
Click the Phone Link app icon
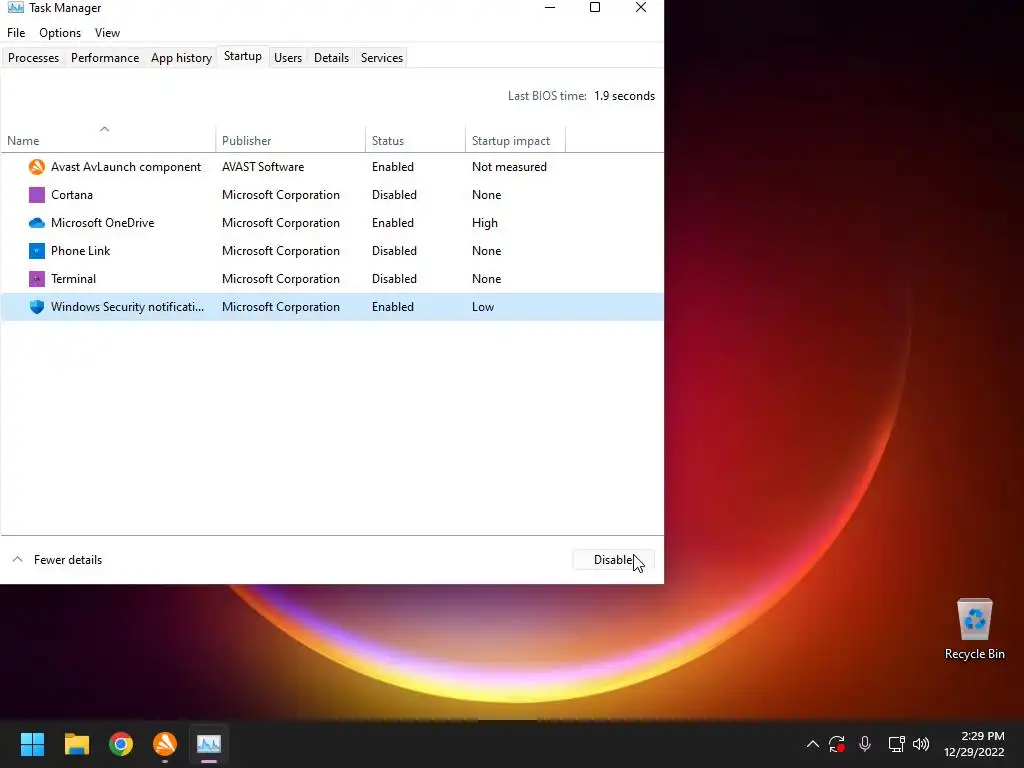coord(37,251)
